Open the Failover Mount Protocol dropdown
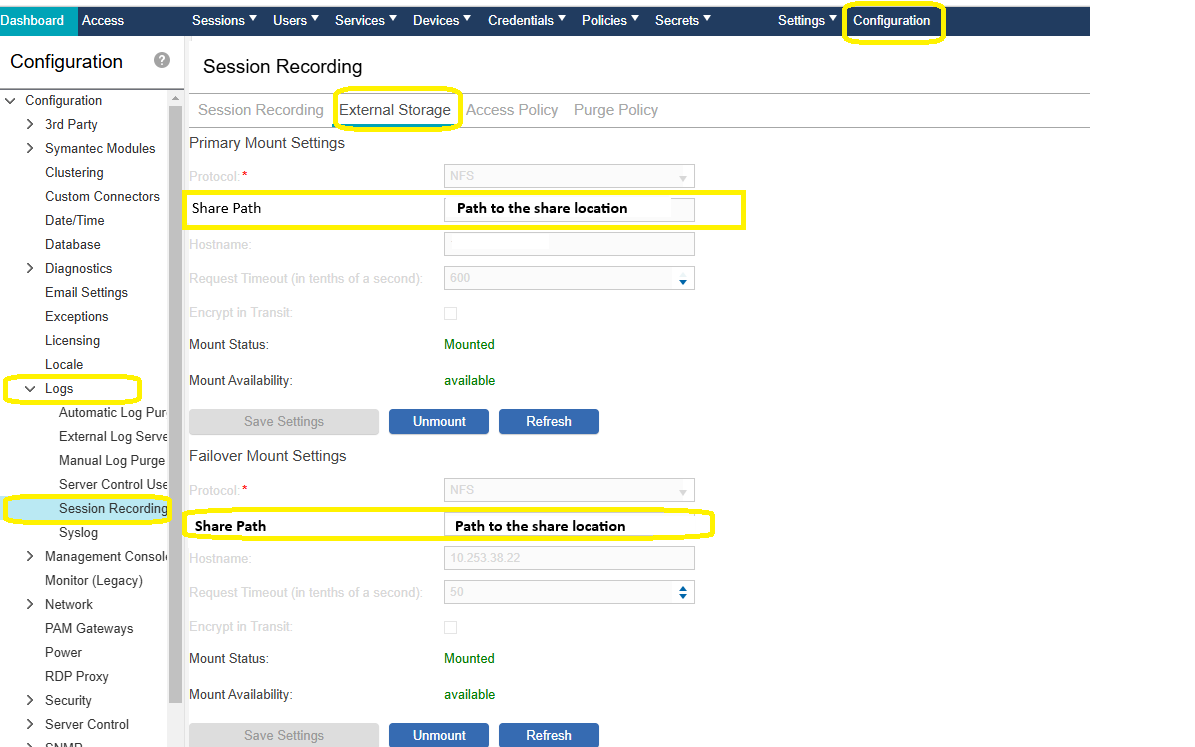This screenshot has width=1195, height=747. tap(569, 490)
